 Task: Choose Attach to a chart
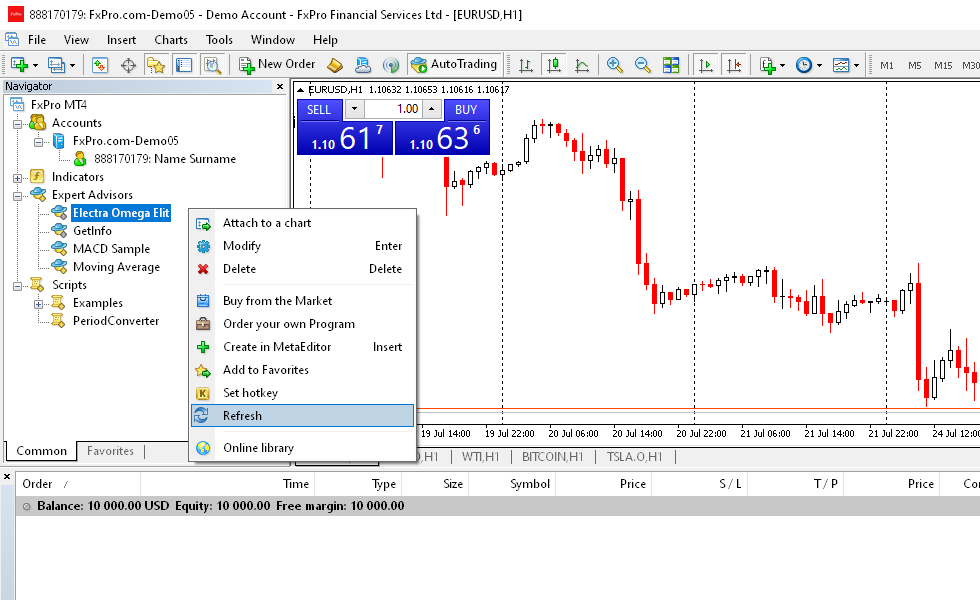click(302, 223)
